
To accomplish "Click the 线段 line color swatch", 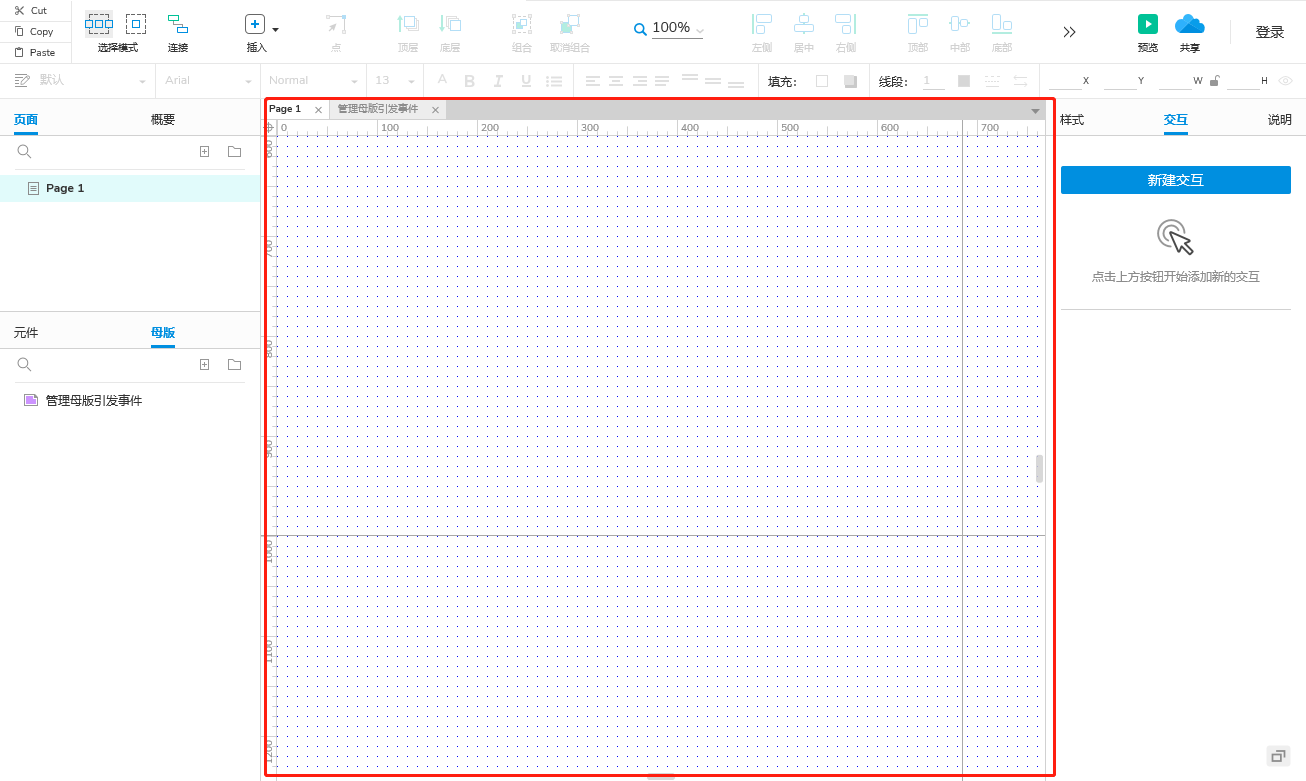I will (964, 81).
